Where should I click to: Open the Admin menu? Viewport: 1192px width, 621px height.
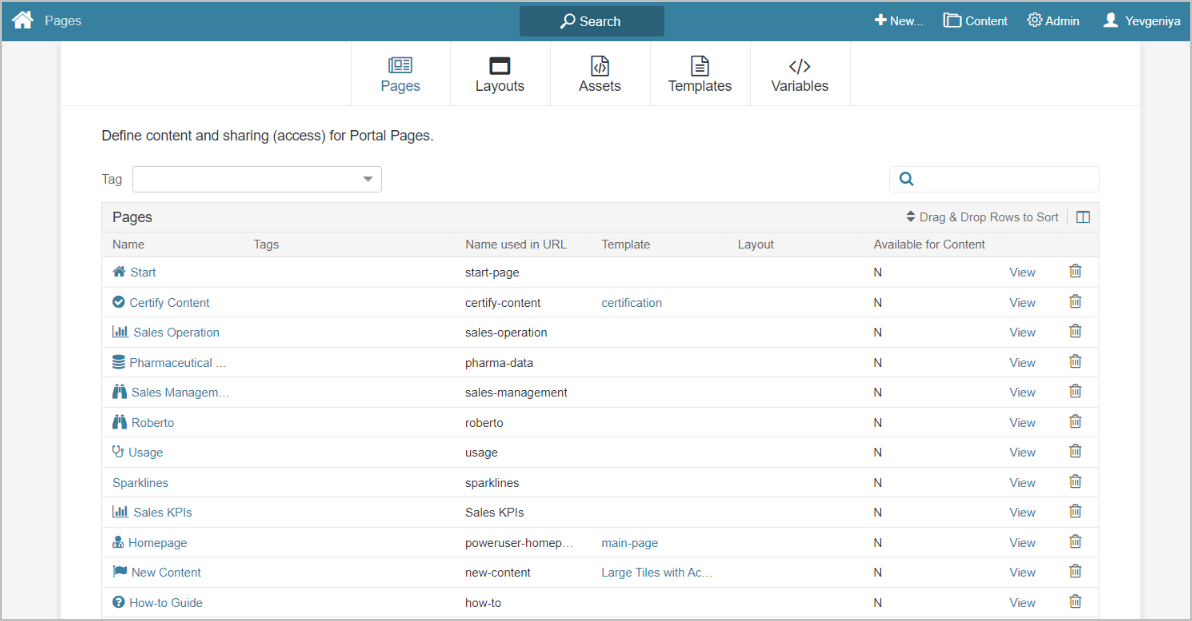1053,20
